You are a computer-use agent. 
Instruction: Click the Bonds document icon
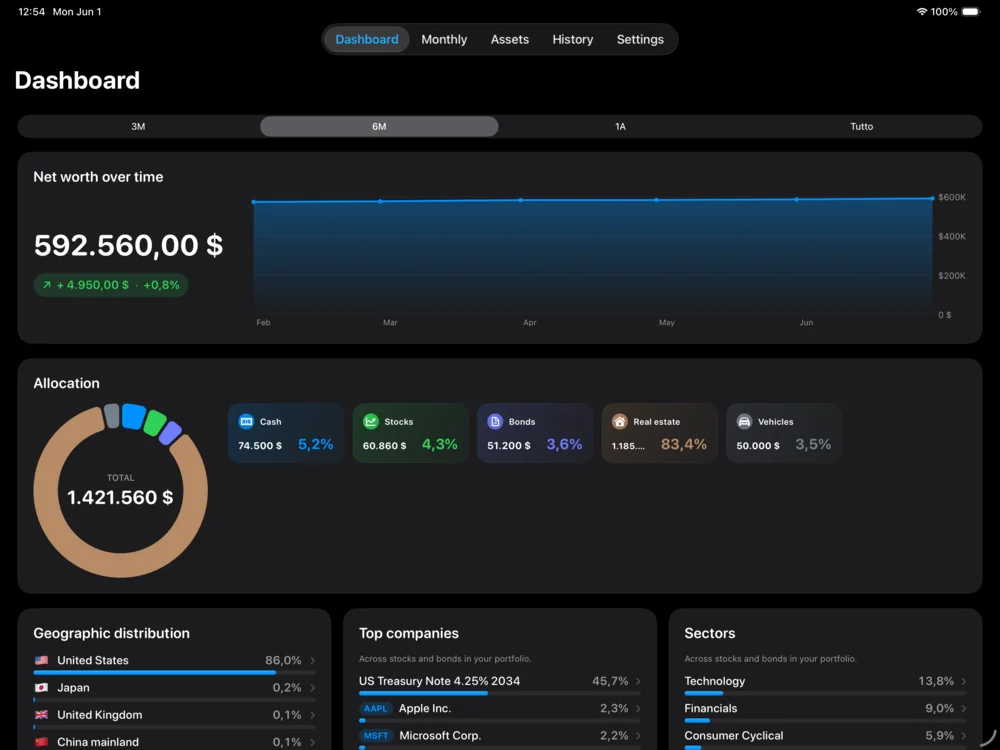tap(495, 422)
